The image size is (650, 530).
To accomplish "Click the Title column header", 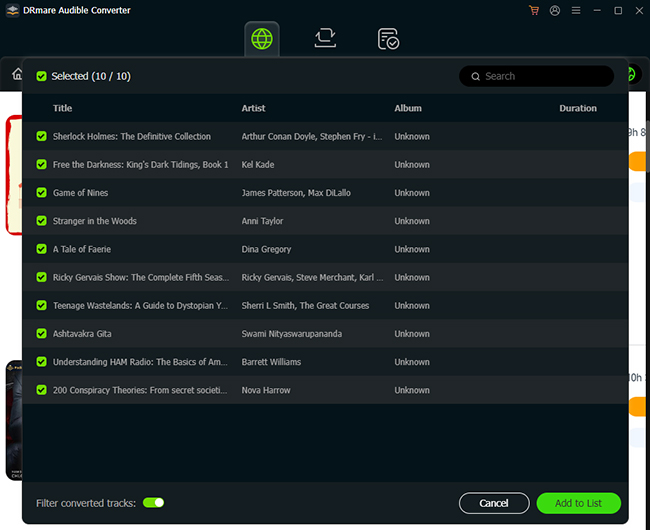I will 63,108.
